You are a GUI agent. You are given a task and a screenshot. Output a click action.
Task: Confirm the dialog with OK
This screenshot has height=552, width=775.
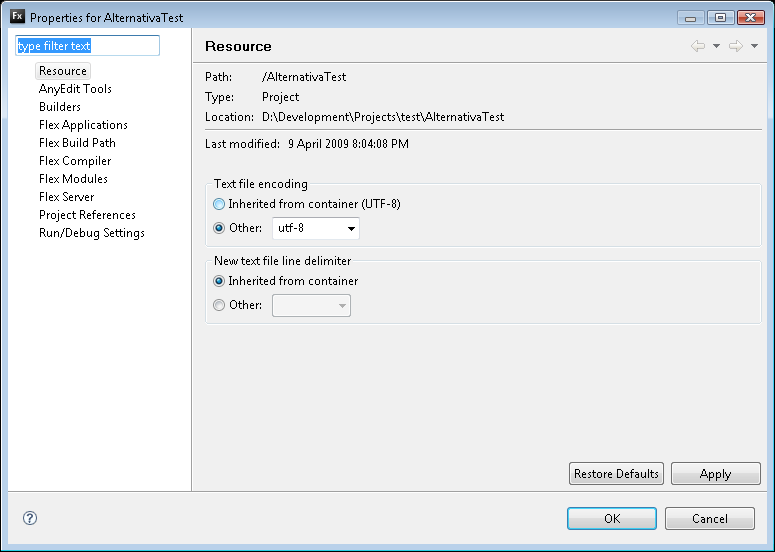[x=612, y=518]
